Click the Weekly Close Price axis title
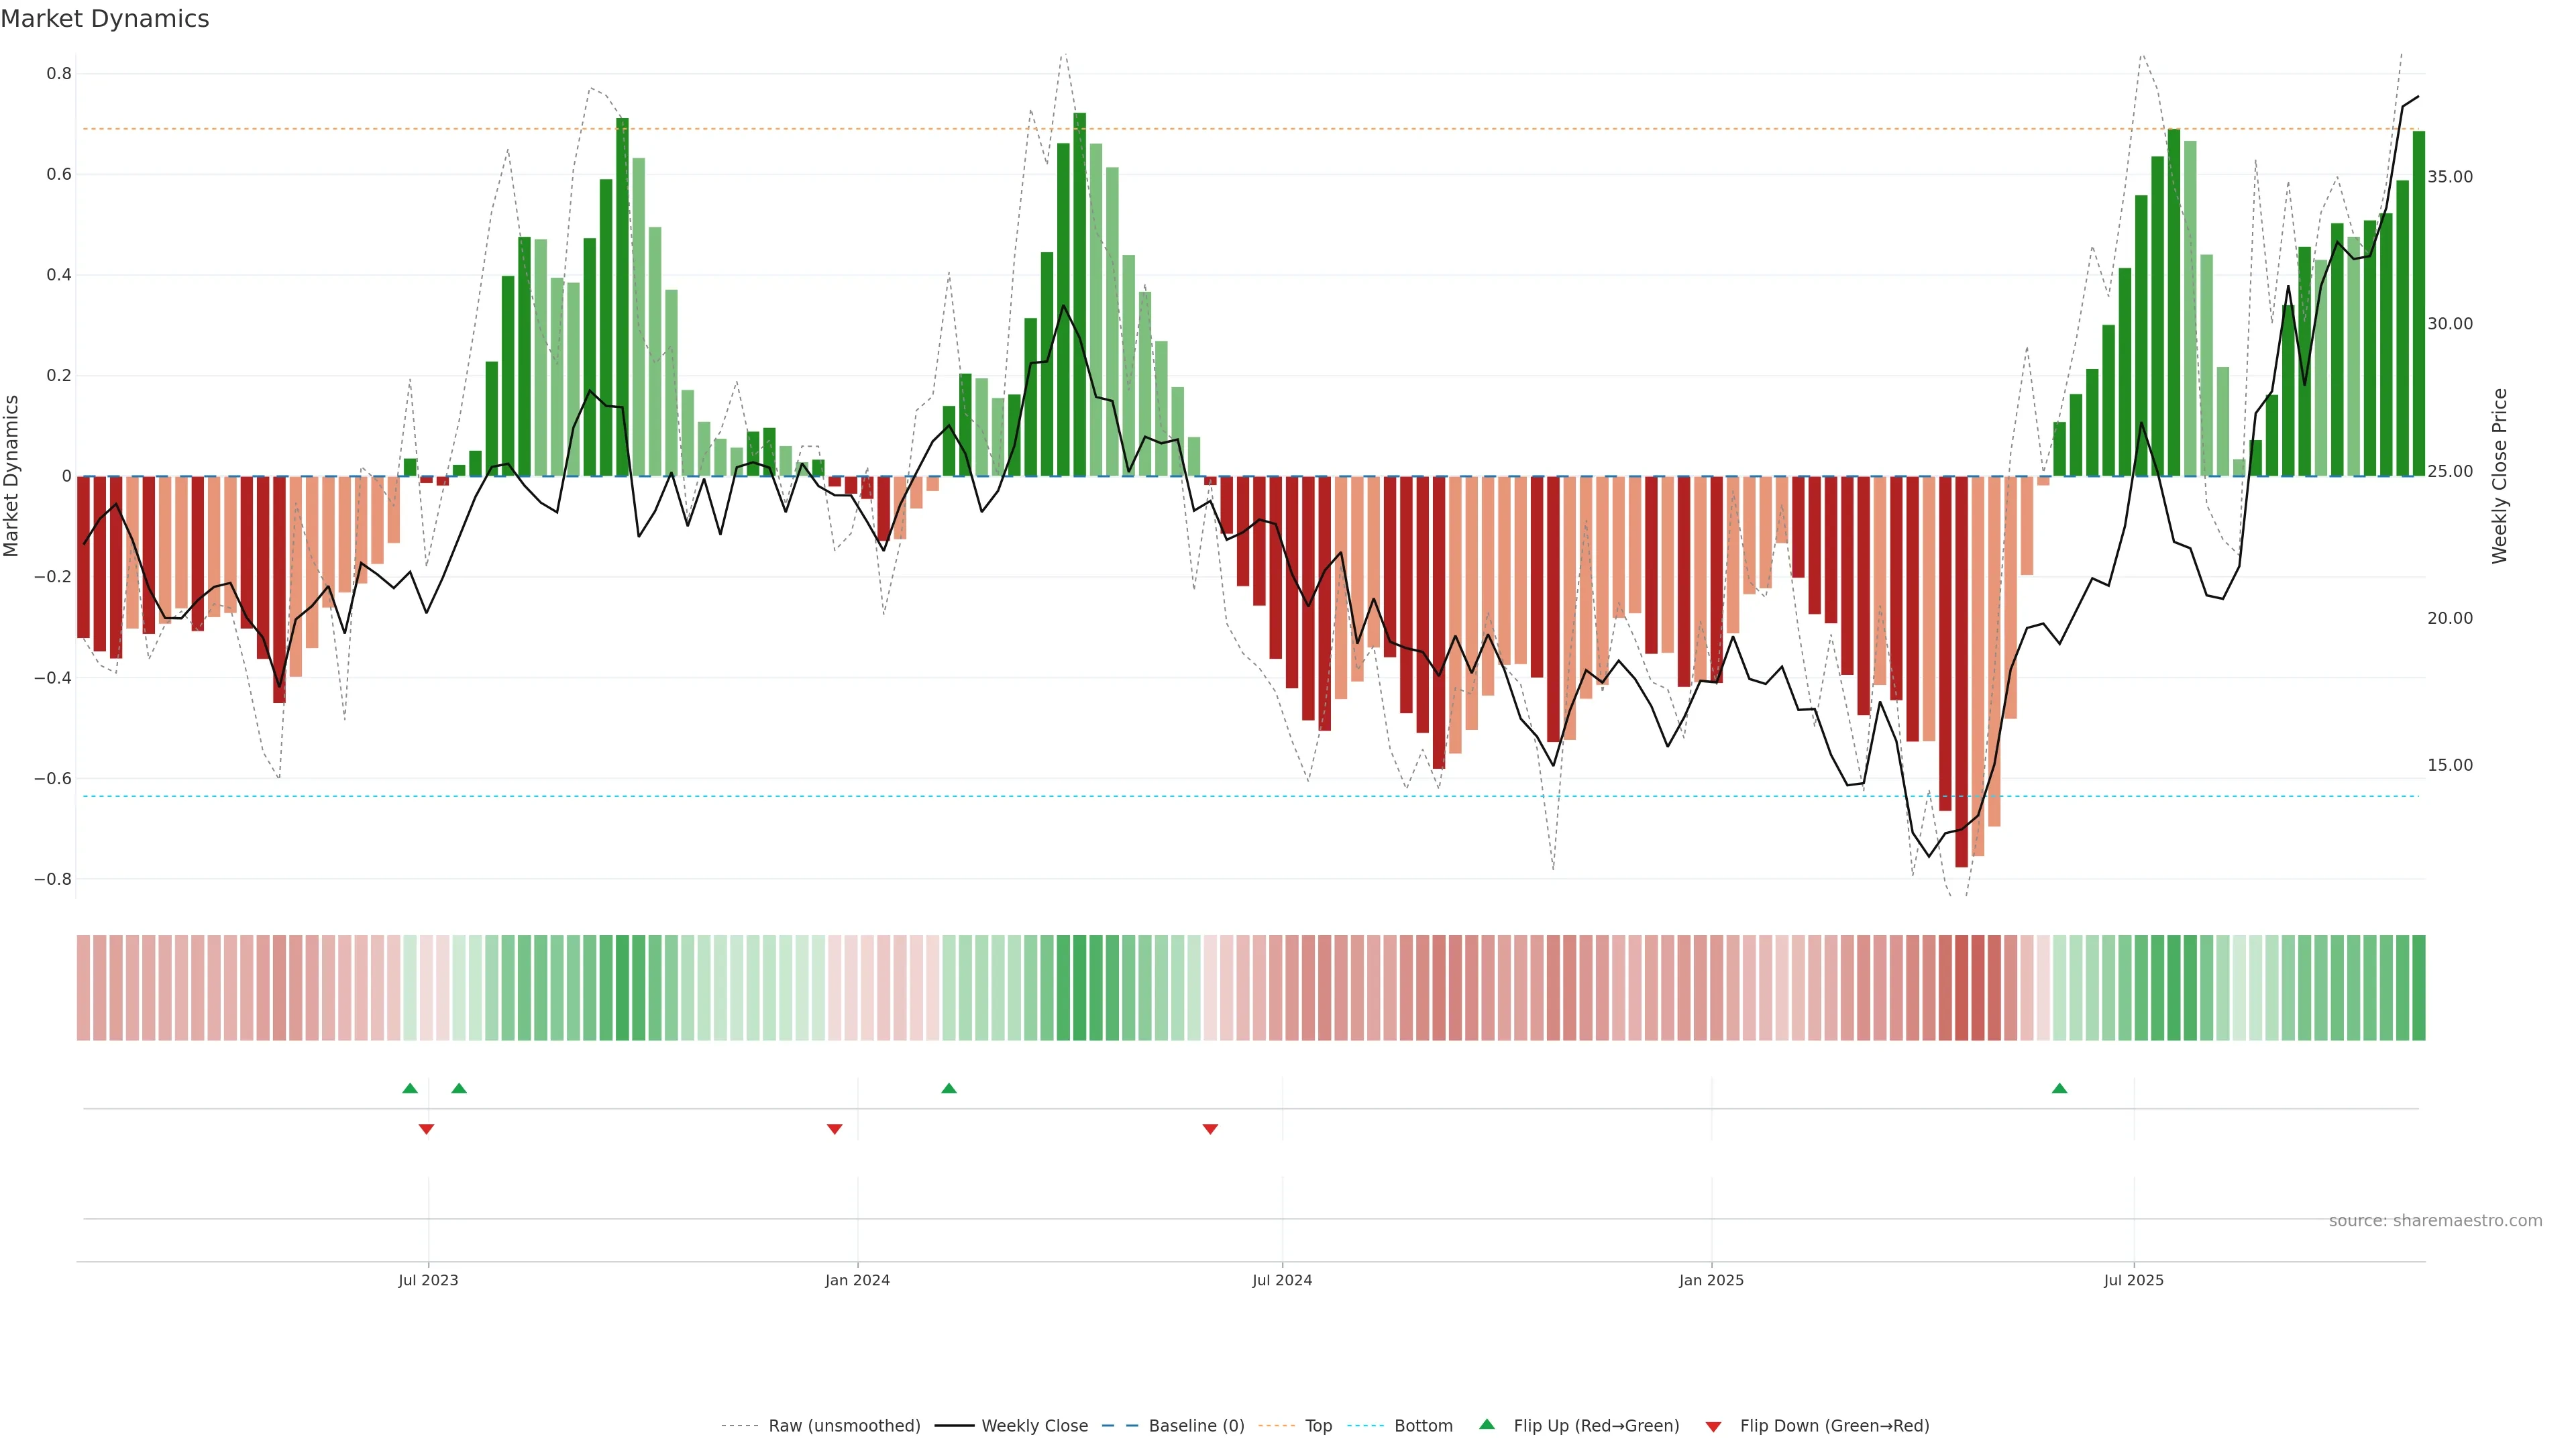This screenshot has height=1449, width=2576. coord(2499,476)
